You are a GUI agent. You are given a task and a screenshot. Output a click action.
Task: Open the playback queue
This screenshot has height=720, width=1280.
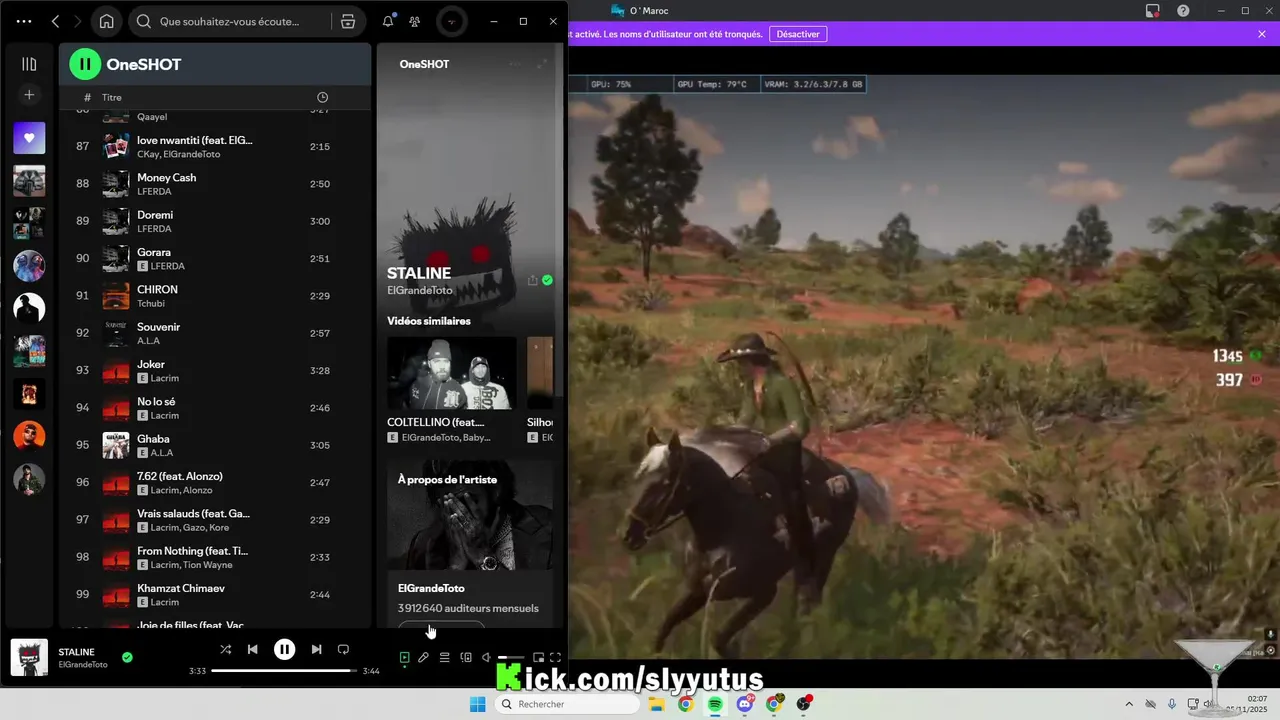point(445,658)
